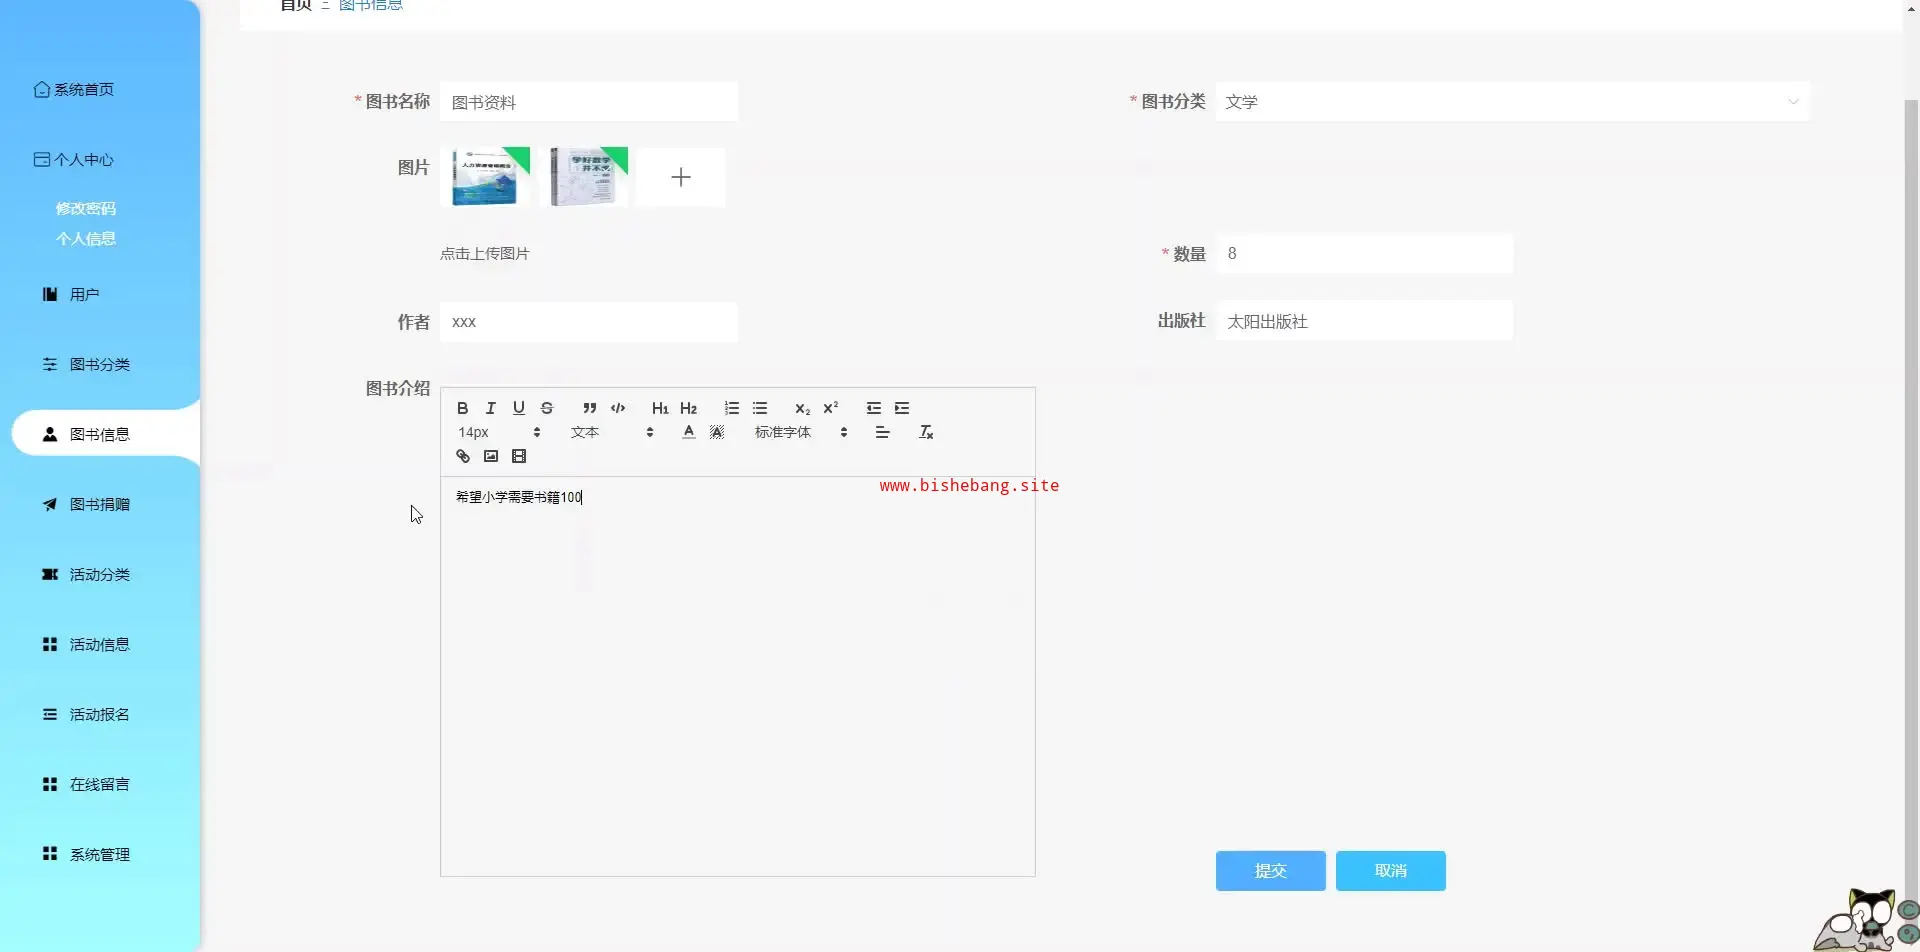Image resolution: width=1920 pixels, height=952 pixels.
Task: Open 图书捐赠 in the sidebar
Action: pyautogui.click(x=99, y=504)
